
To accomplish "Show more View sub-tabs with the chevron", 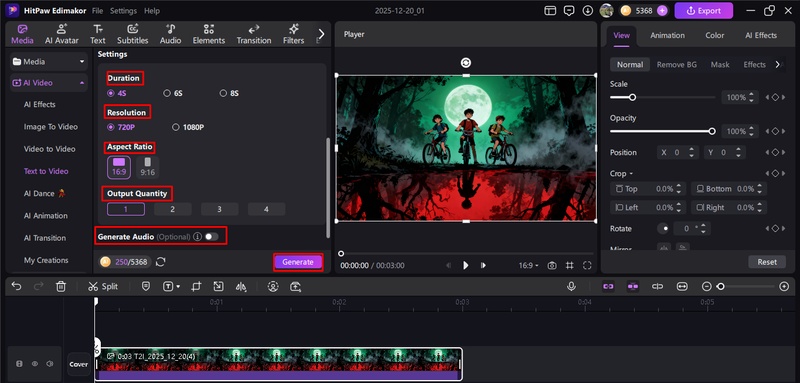I will (x=778, y=65).
